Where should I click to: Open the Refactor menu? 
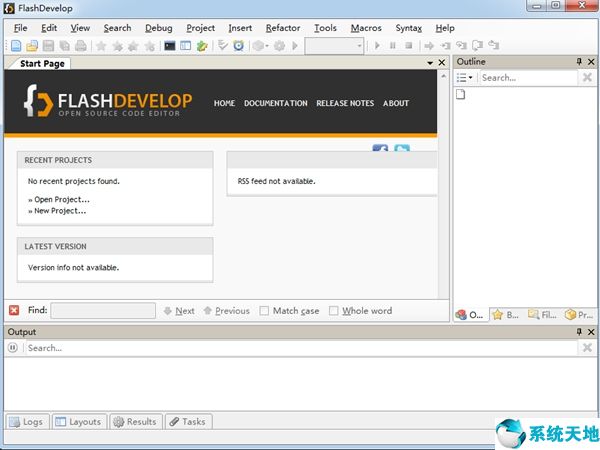[283, 28]
